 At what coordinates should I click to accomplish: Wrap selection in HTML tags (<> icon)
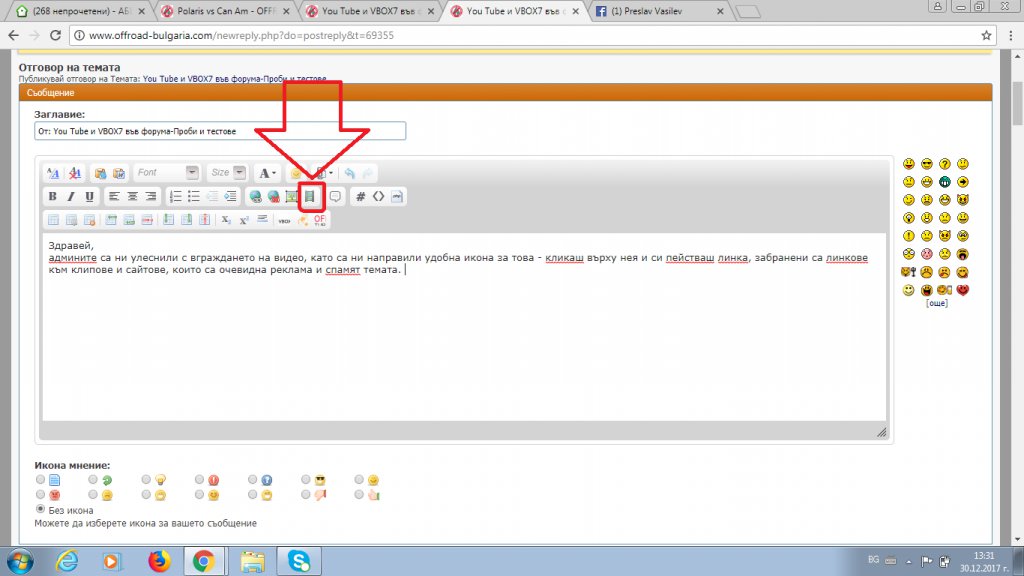point(379,196)
